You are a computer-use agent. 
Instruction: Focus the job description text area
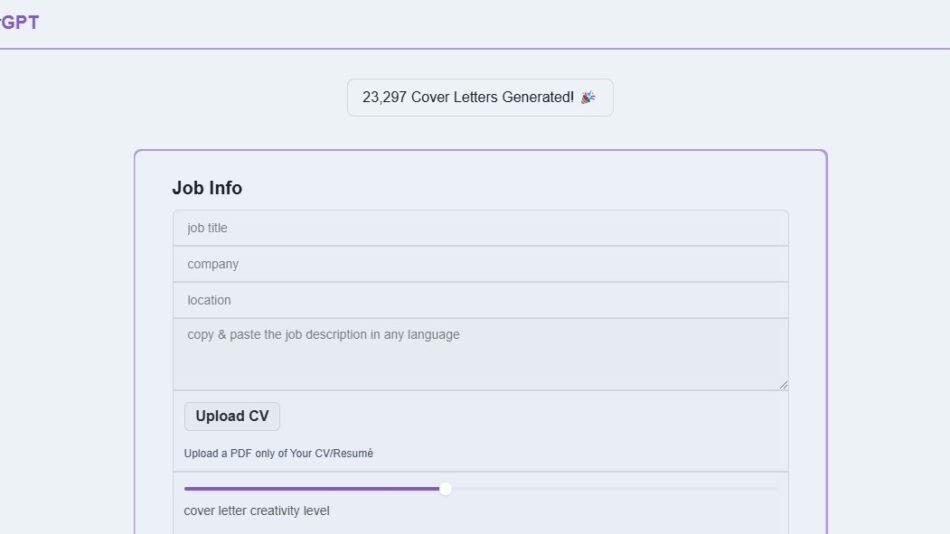pos(480,354)
